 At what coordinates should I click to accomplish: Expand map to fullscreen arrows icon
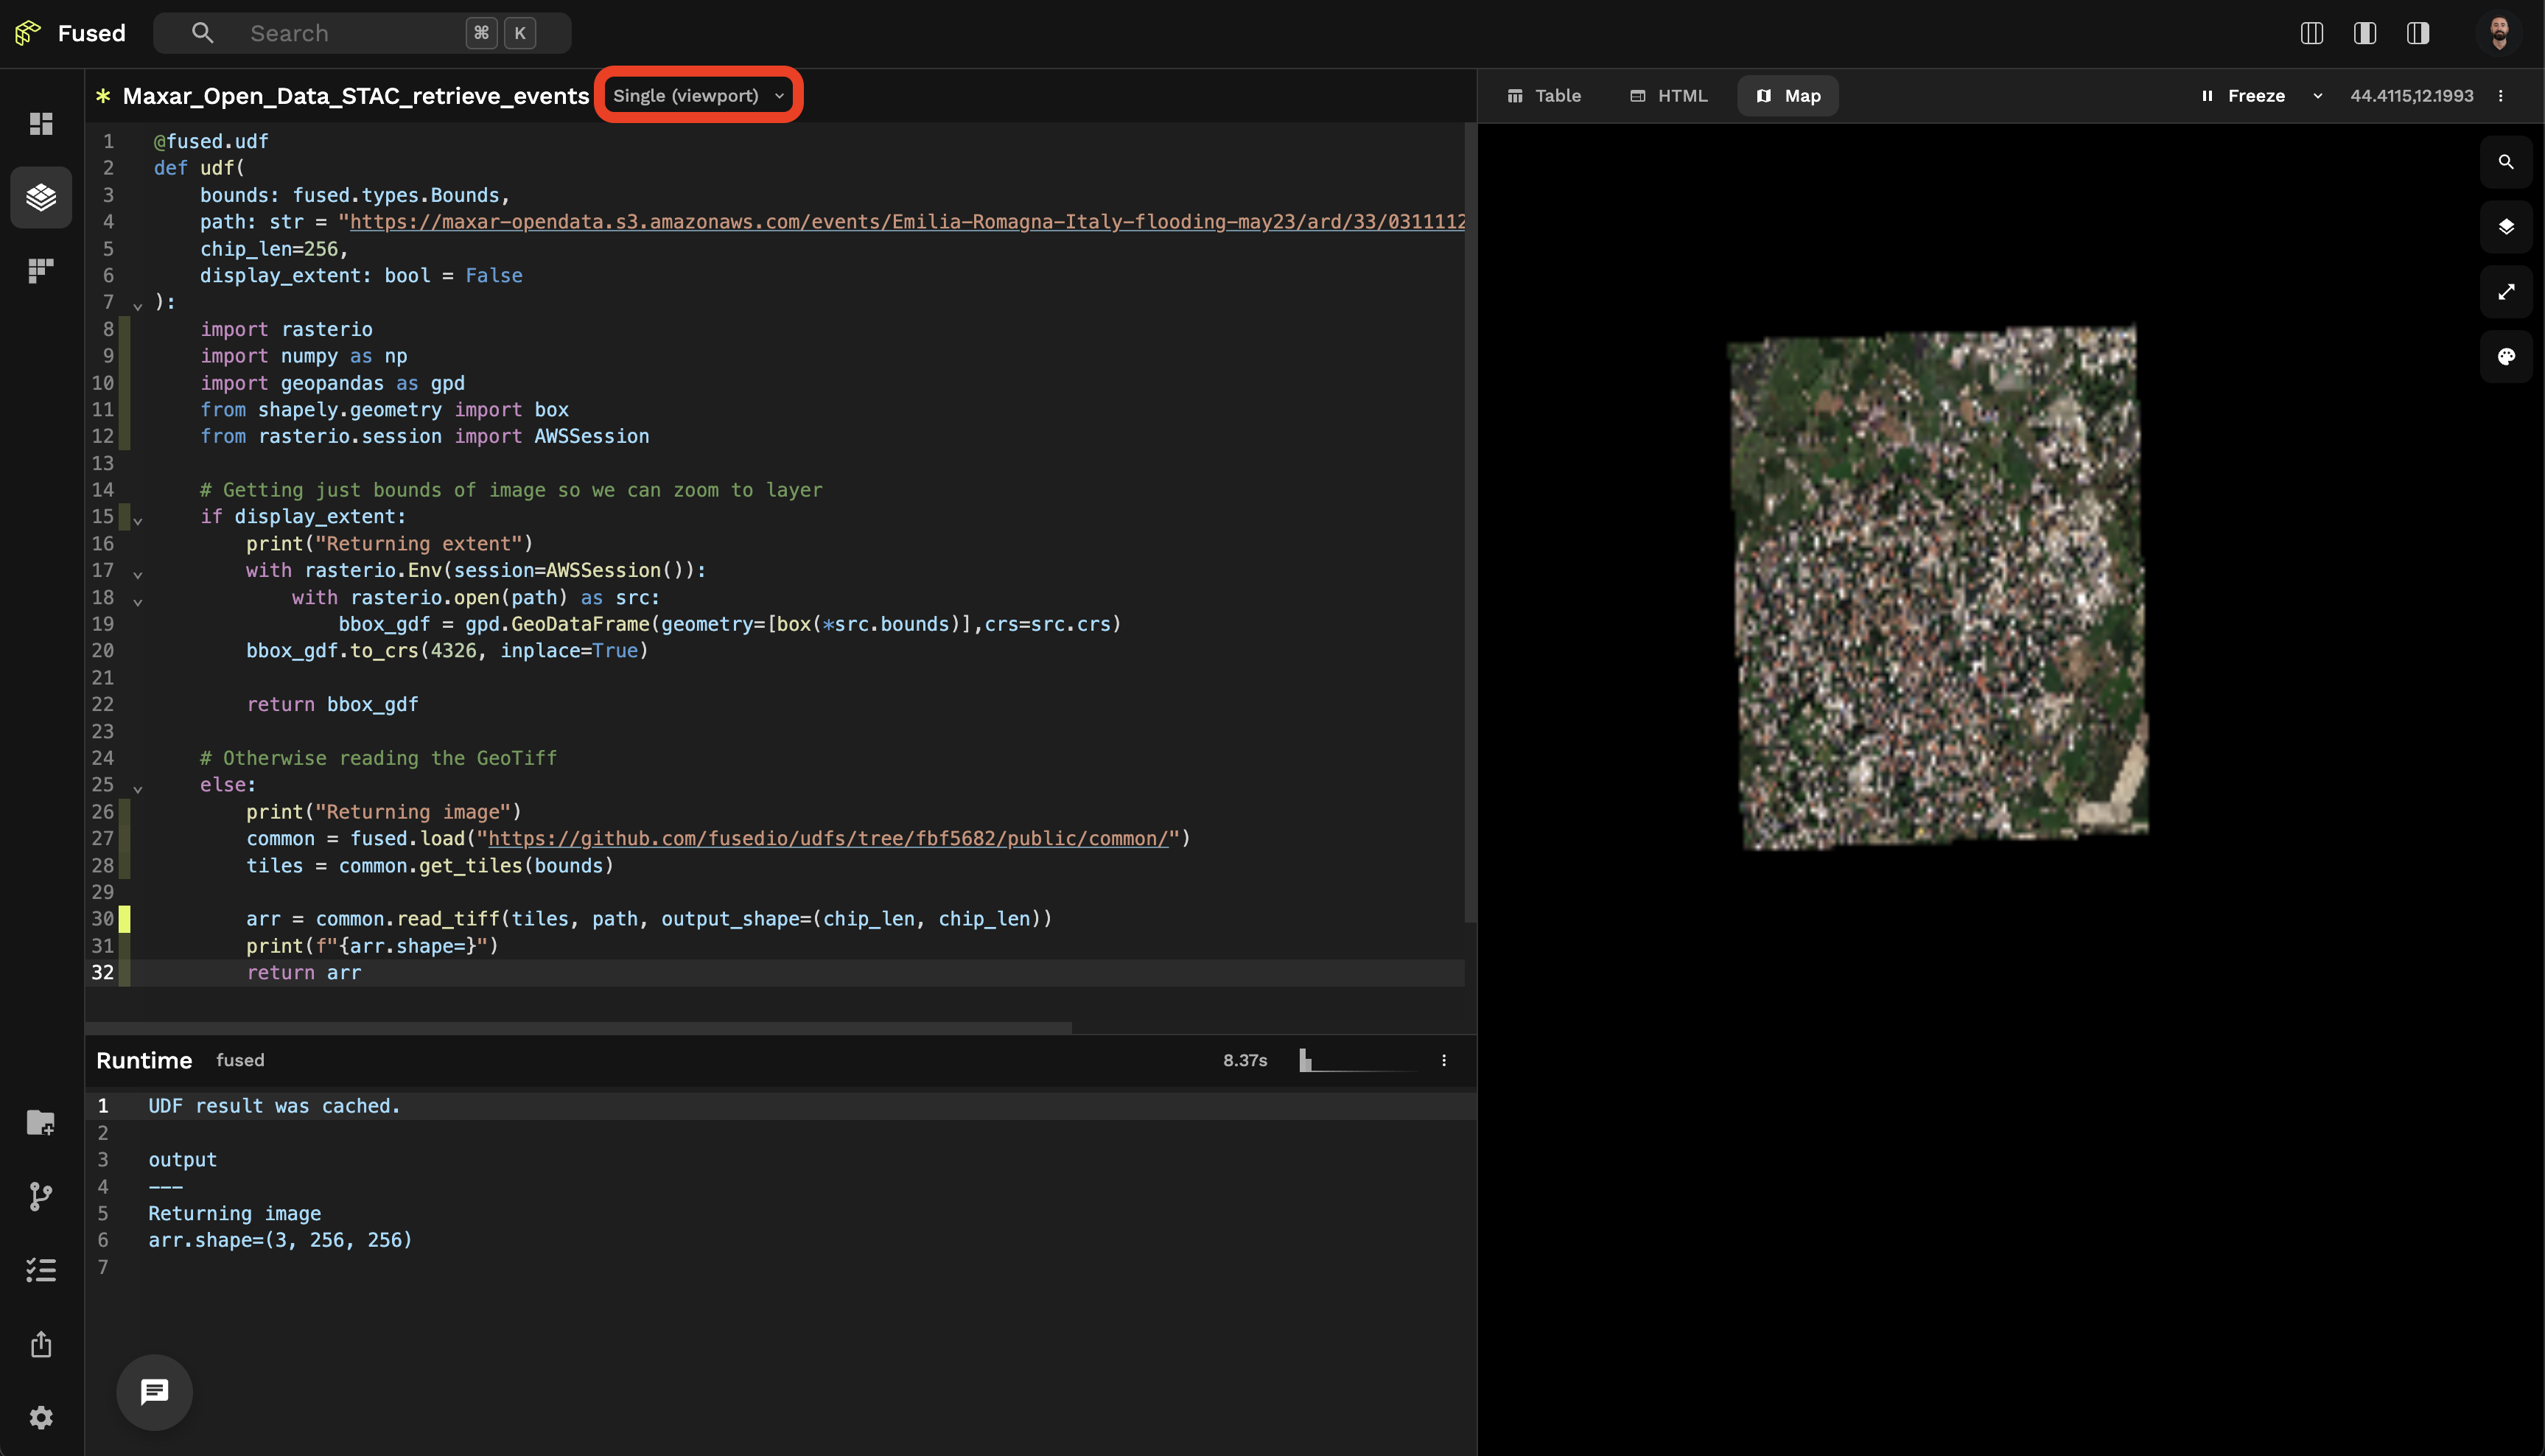[x=2505, y=292]
